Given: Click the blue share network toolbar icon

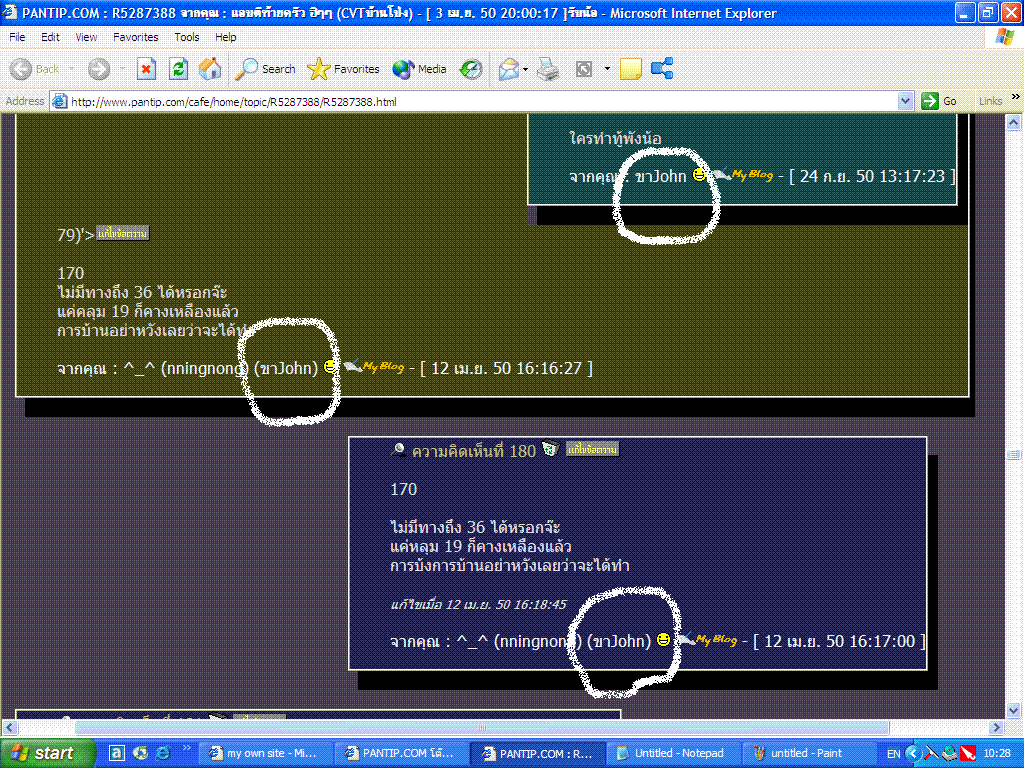Looking at the screenshot, I should tap(662, 69).
